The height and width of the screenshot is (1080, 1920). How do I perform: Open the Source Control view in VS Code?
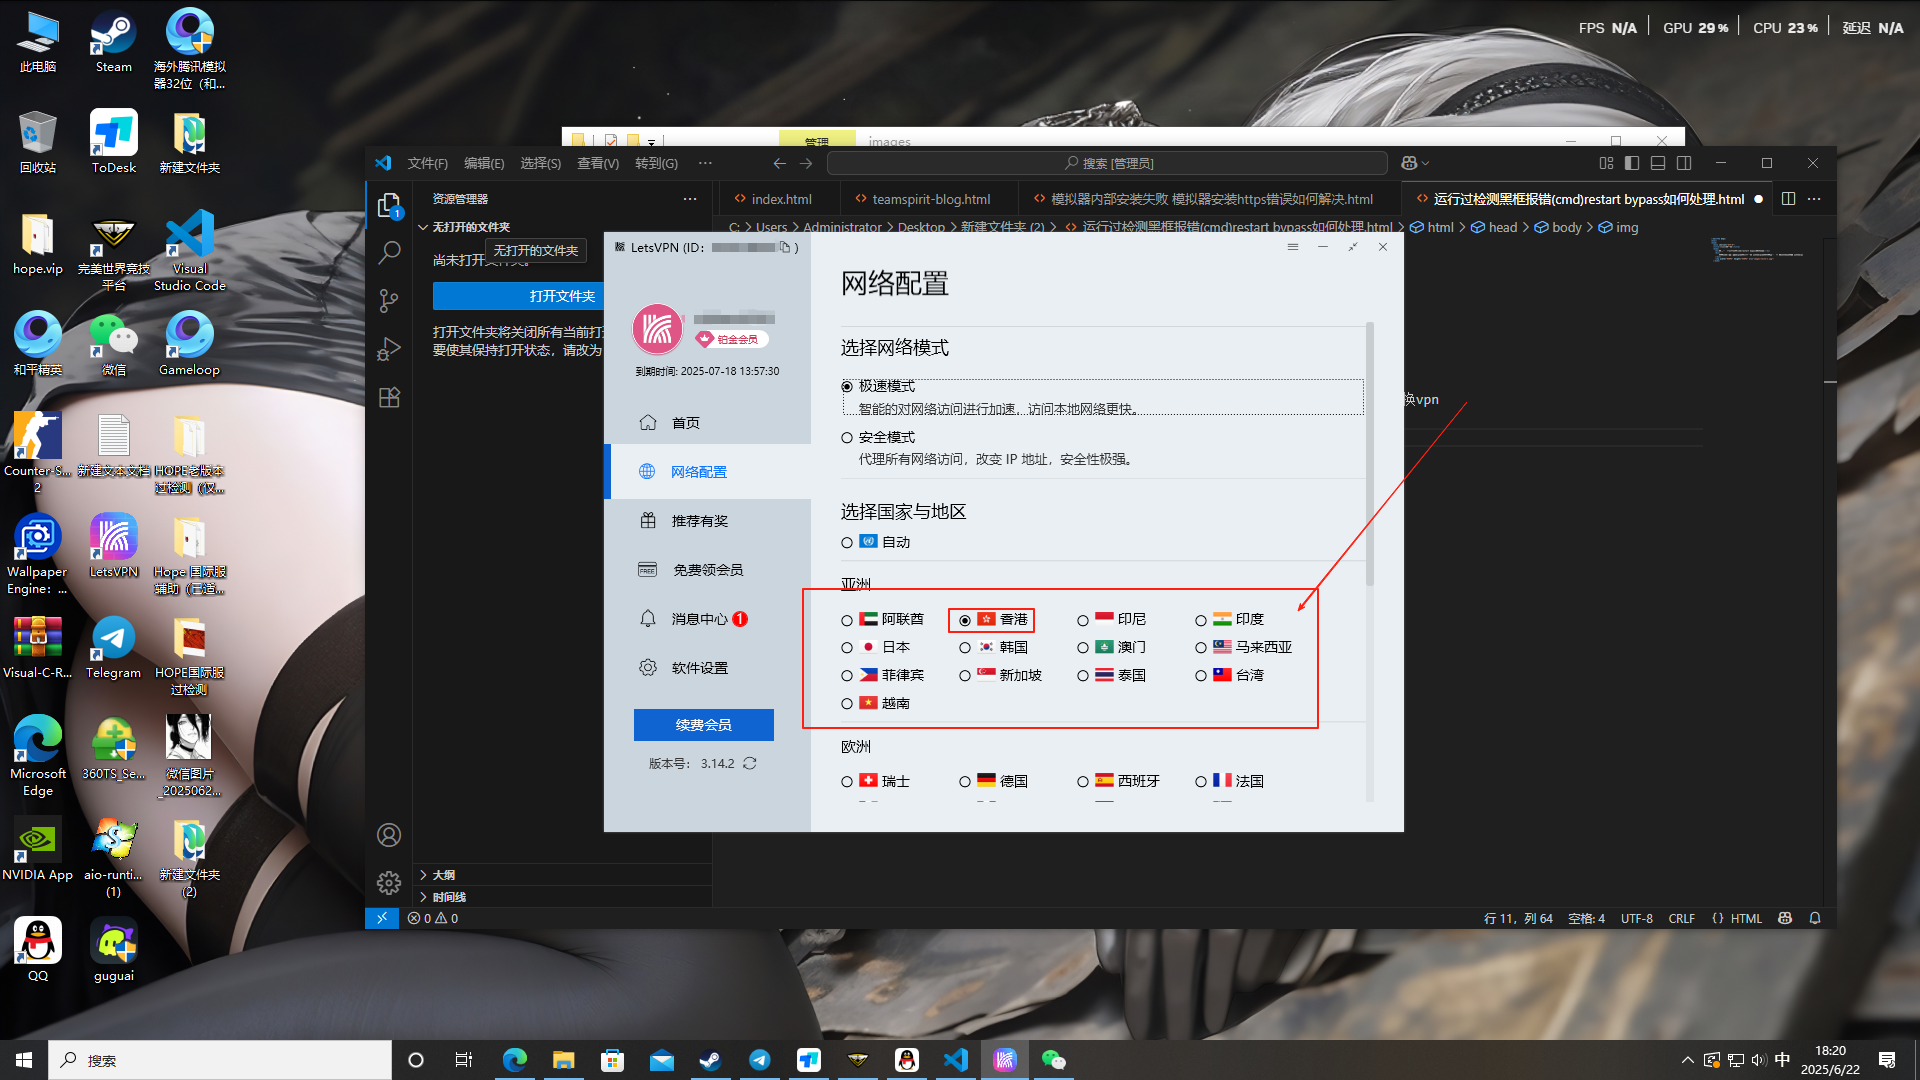(x=389, y=301)
